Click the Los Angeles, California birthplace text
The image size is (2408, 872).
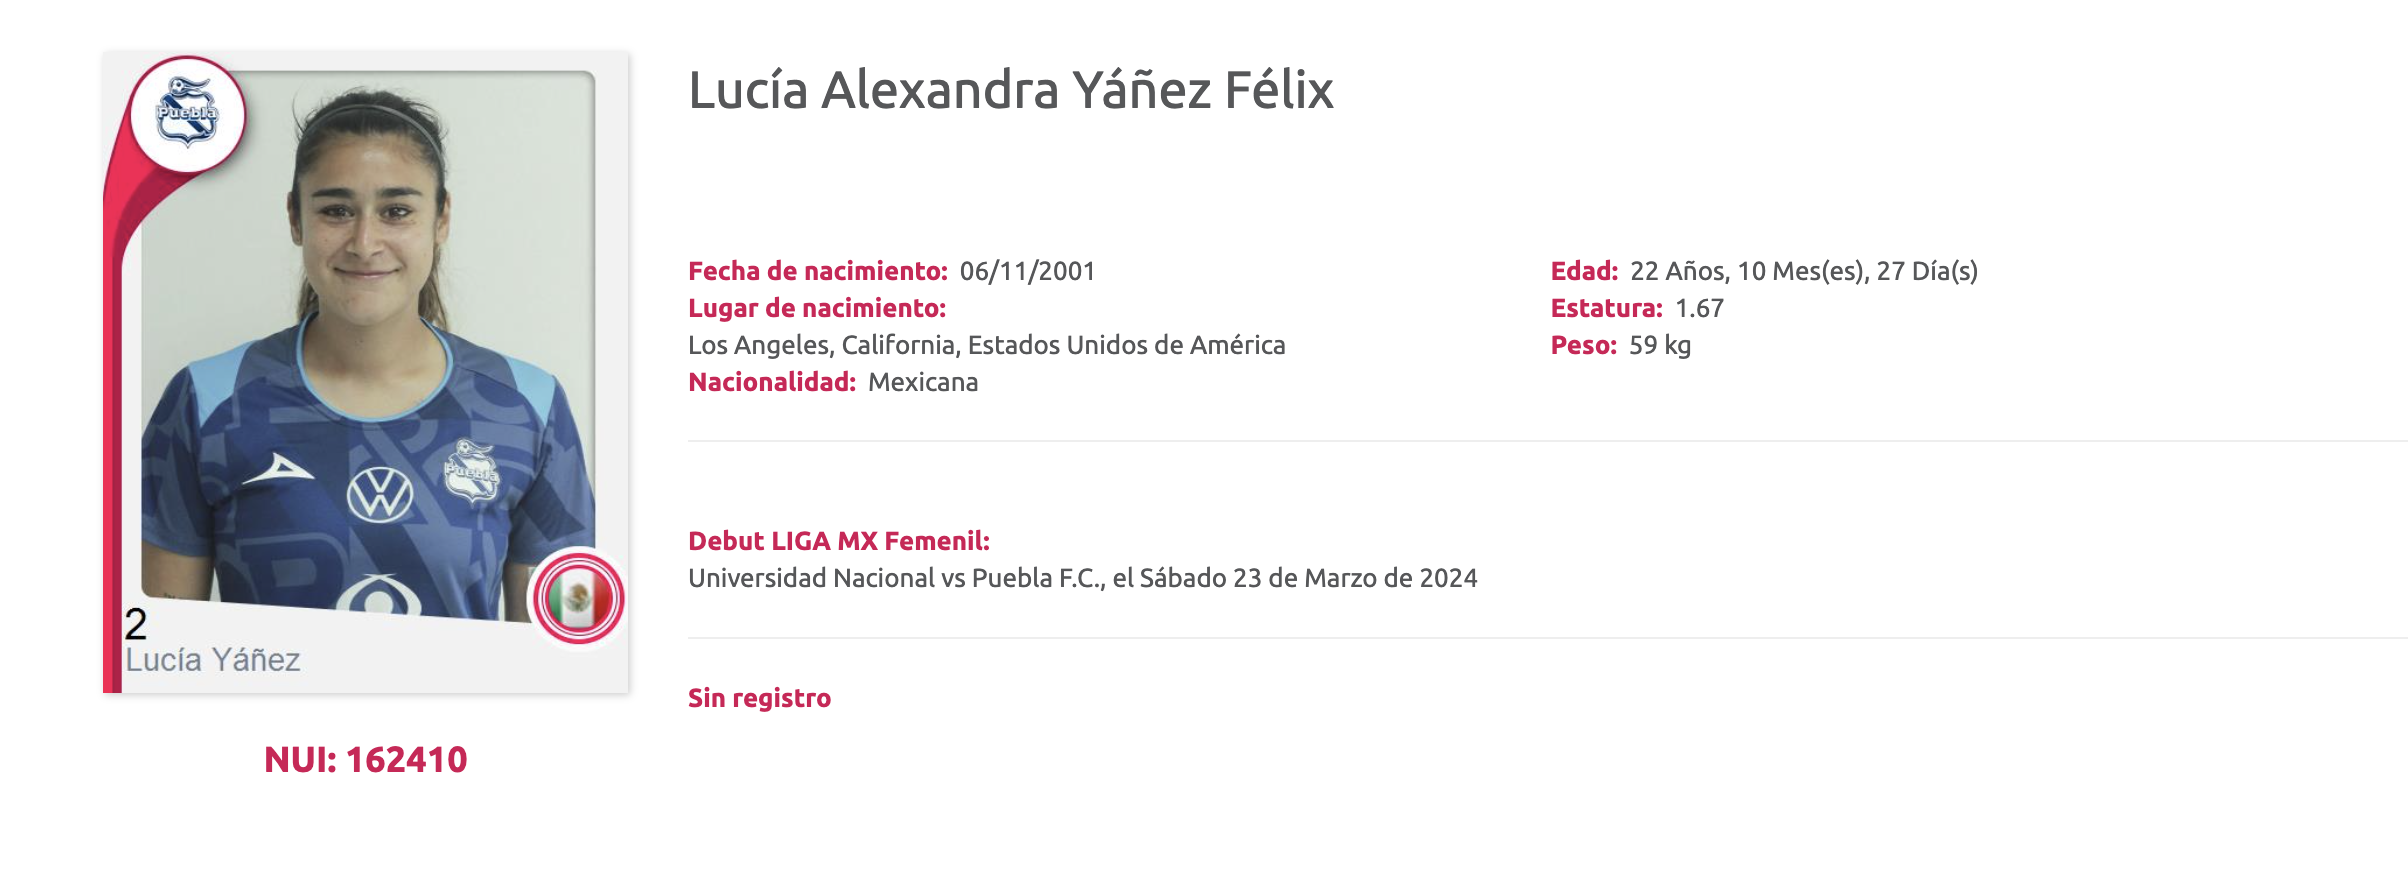(986, 345)
